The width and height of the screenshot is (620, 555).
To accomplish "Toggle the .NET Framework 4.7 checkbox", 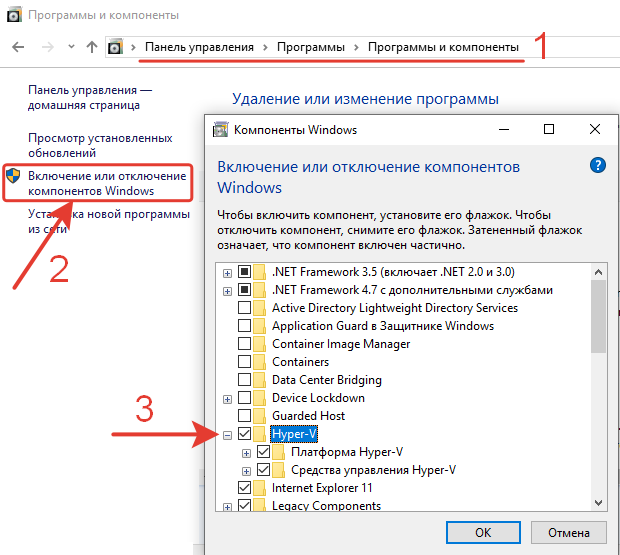I will pos(244,290).
